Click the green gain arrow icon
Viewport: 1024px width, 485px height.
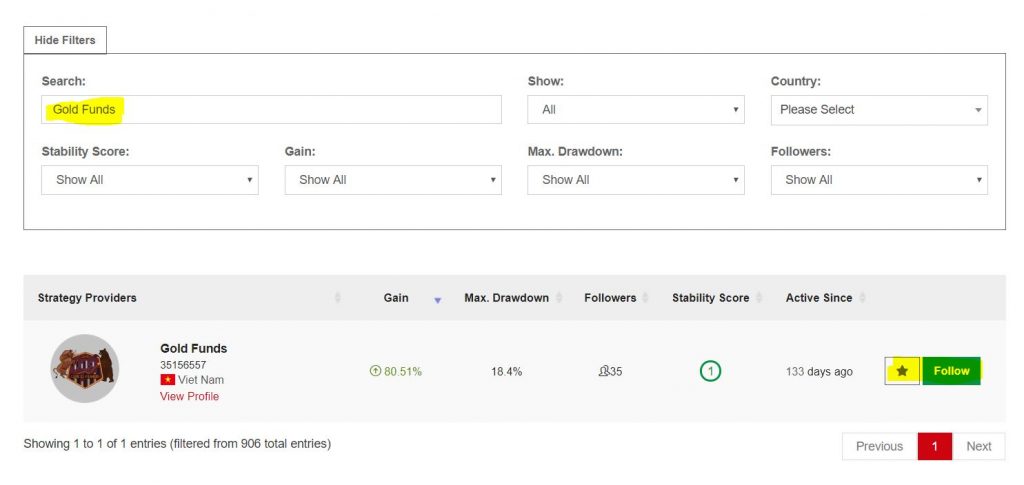coord(375,371)
